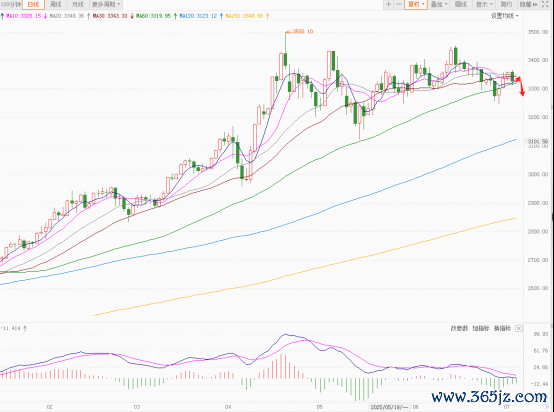The height and width of the screenshot is (412, 554).
Task: Click the 3500.00 price axis label
Action: pos(538,32)
